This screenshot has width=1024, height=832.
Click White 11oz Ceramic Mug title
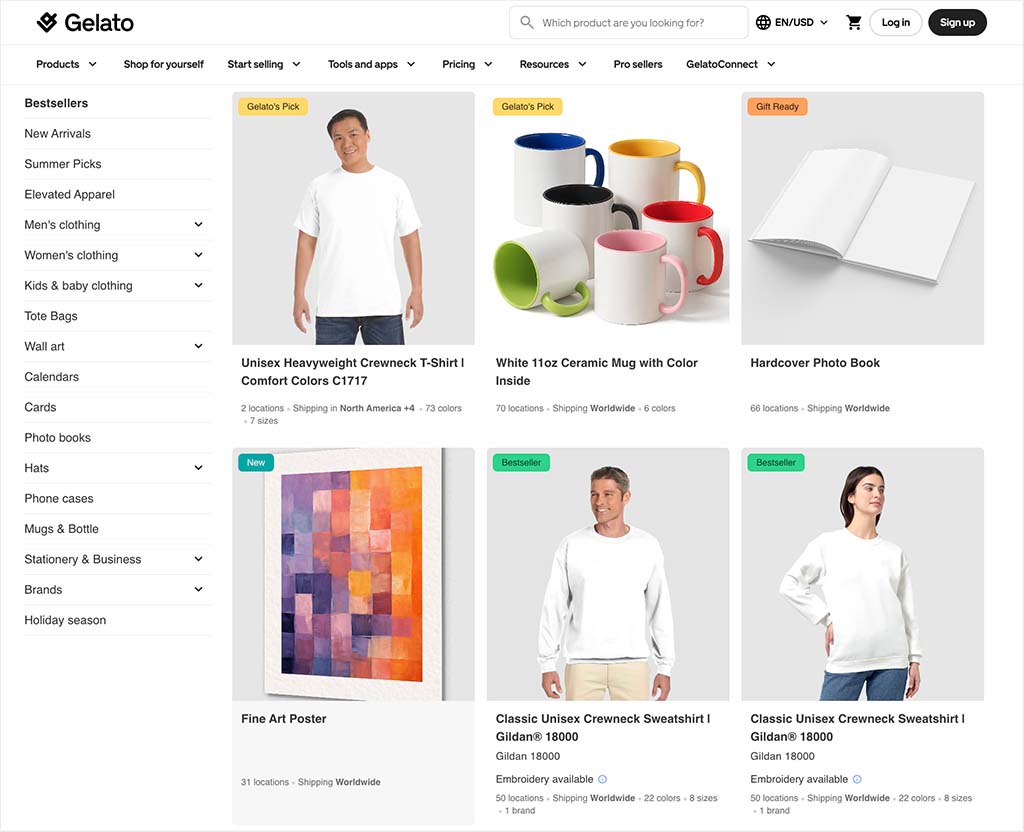[596, 372]
